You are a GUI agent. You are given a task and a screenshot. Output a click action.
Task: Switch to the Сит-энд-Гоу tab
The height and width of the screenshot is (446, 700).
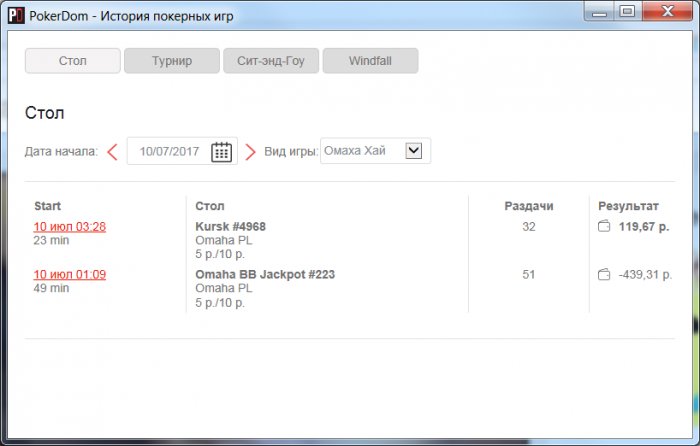point(271,61)
